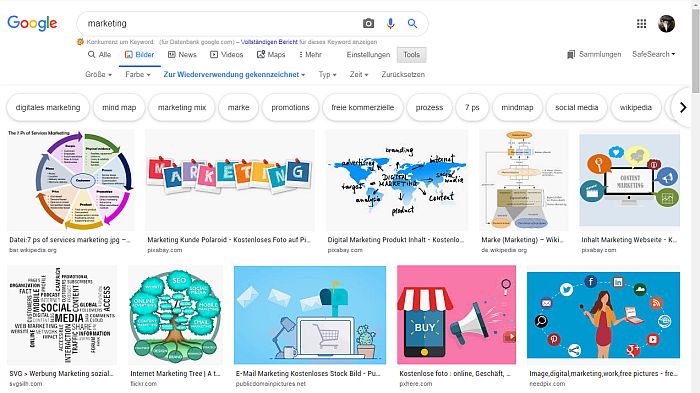Expand the Mehr menu
This screenshot has height=393, width=700.
(x=310, y=54)
